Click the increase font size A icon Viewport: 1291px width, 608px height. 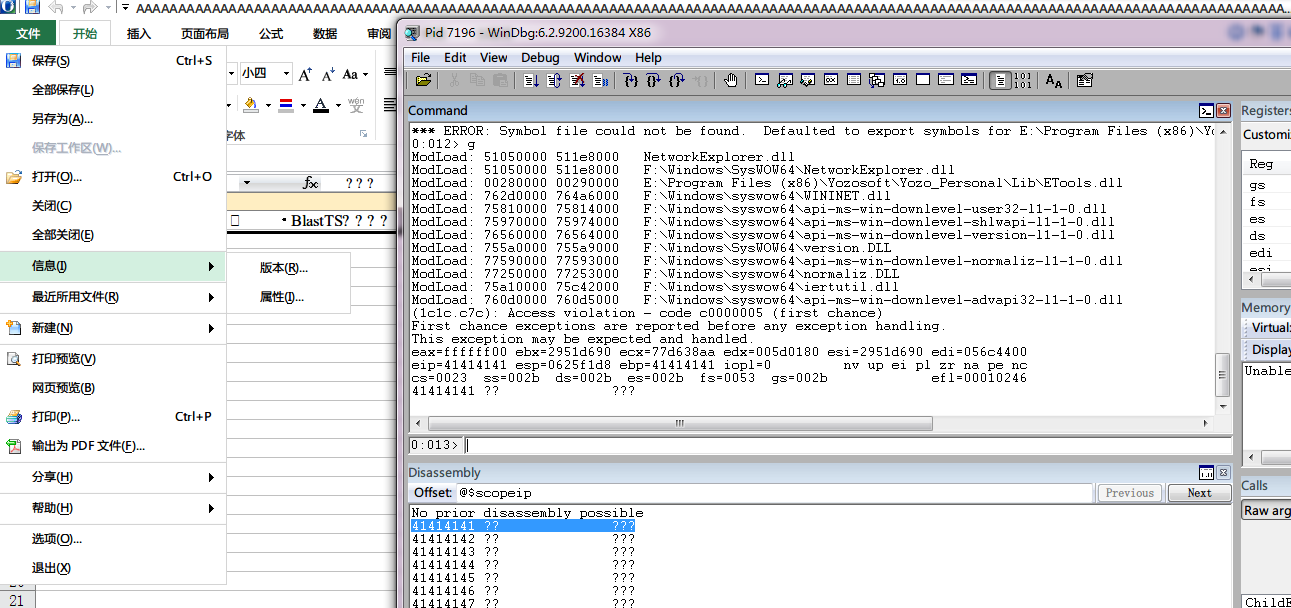click(305, 74)
